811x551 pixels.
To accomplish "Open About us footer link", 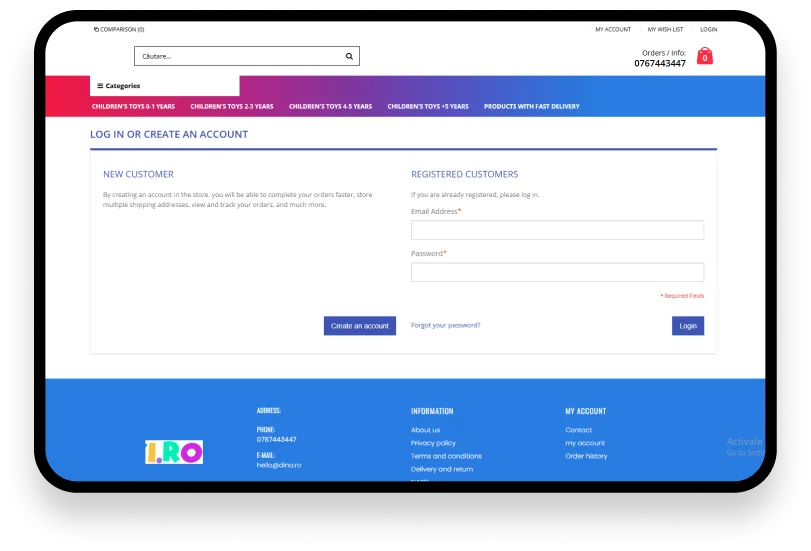I will (x=426, y=430).
